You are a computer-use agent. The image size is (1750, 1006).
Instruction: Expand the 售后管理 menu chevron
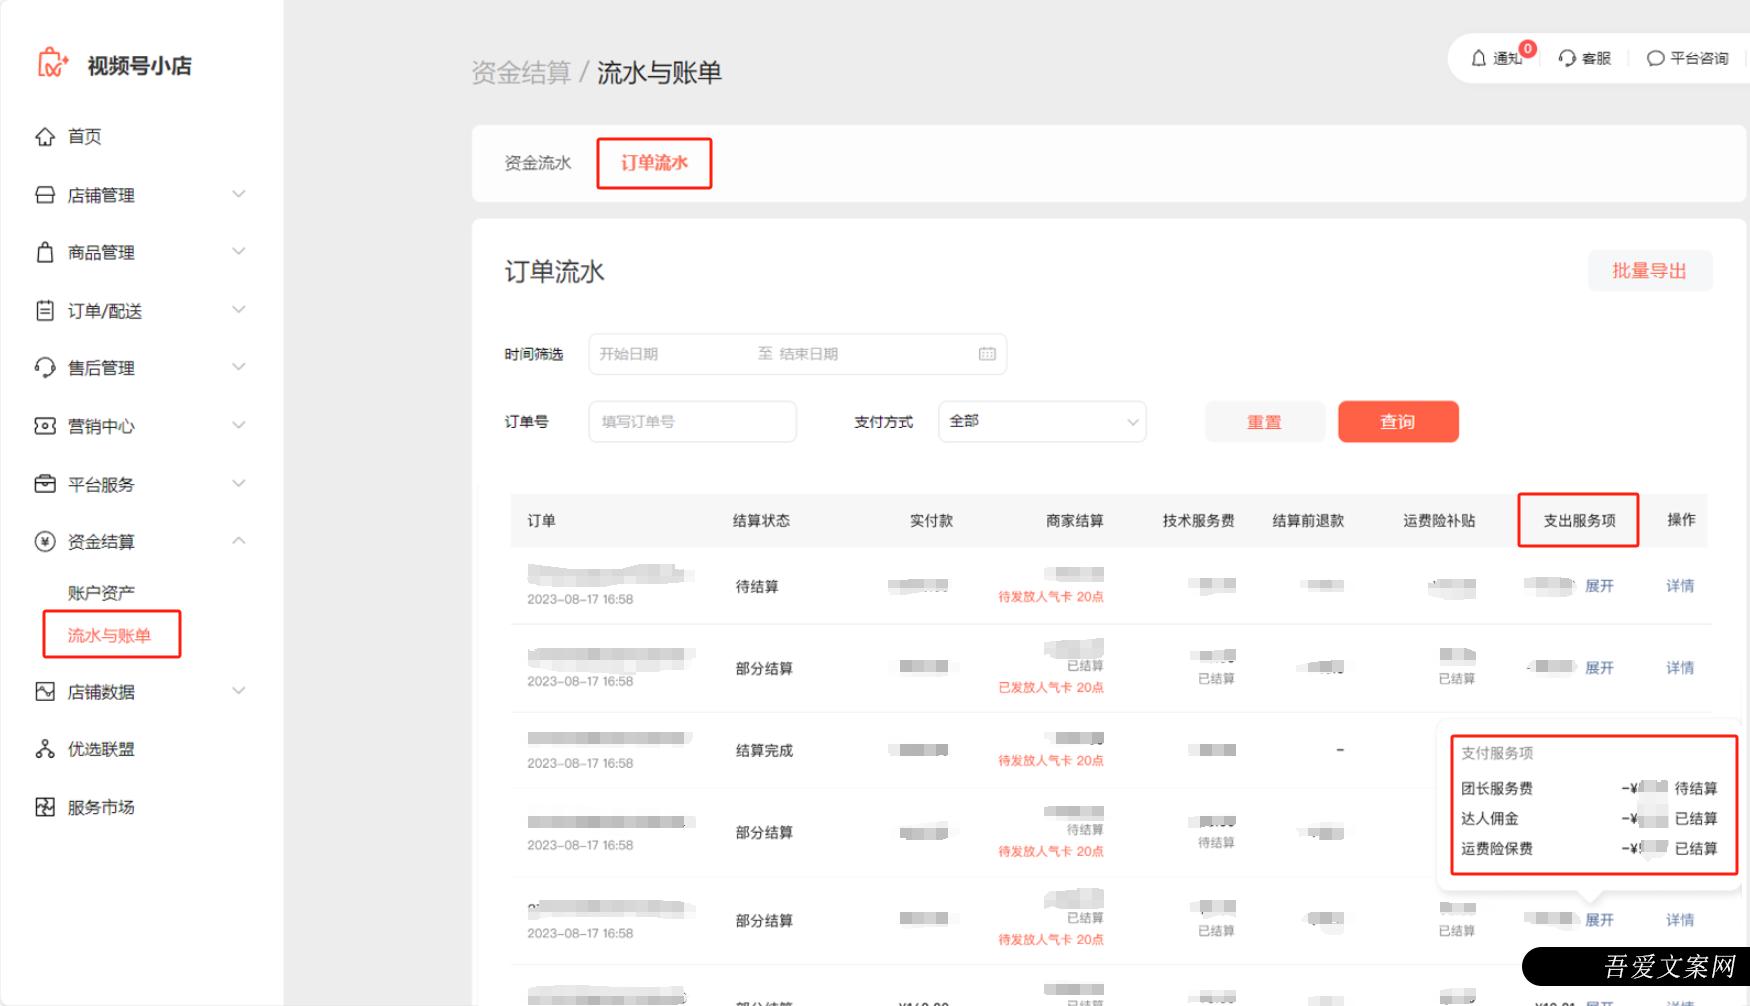pyautogui.click(x=239, y=367)
